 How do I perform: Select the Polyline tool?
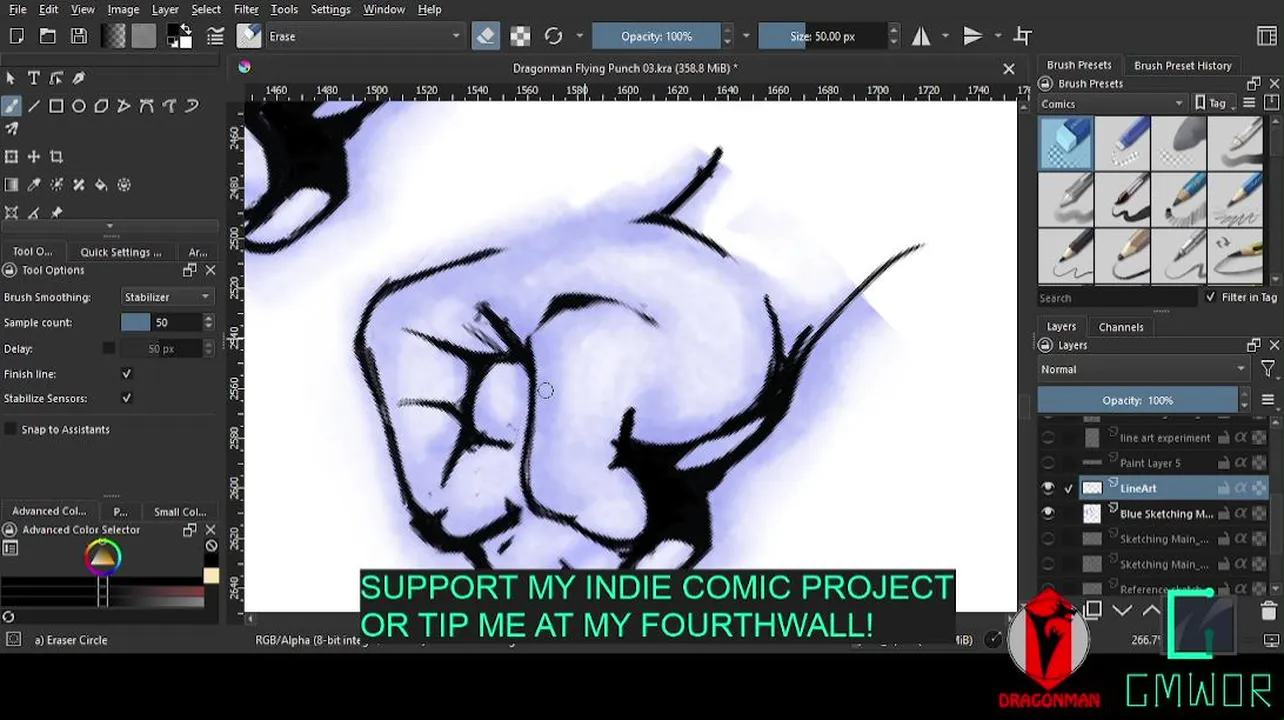124,105
